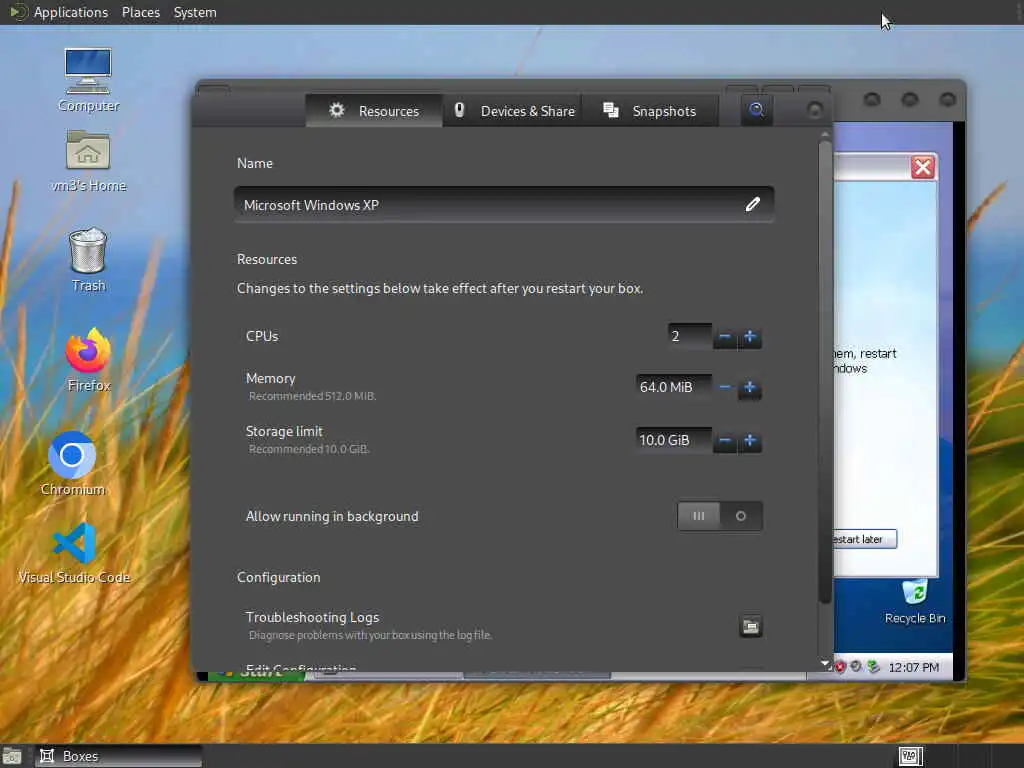This screenshot has width=1024, height=768.
Task: Click the Boxes taskbar button
Action: point(118,756)
